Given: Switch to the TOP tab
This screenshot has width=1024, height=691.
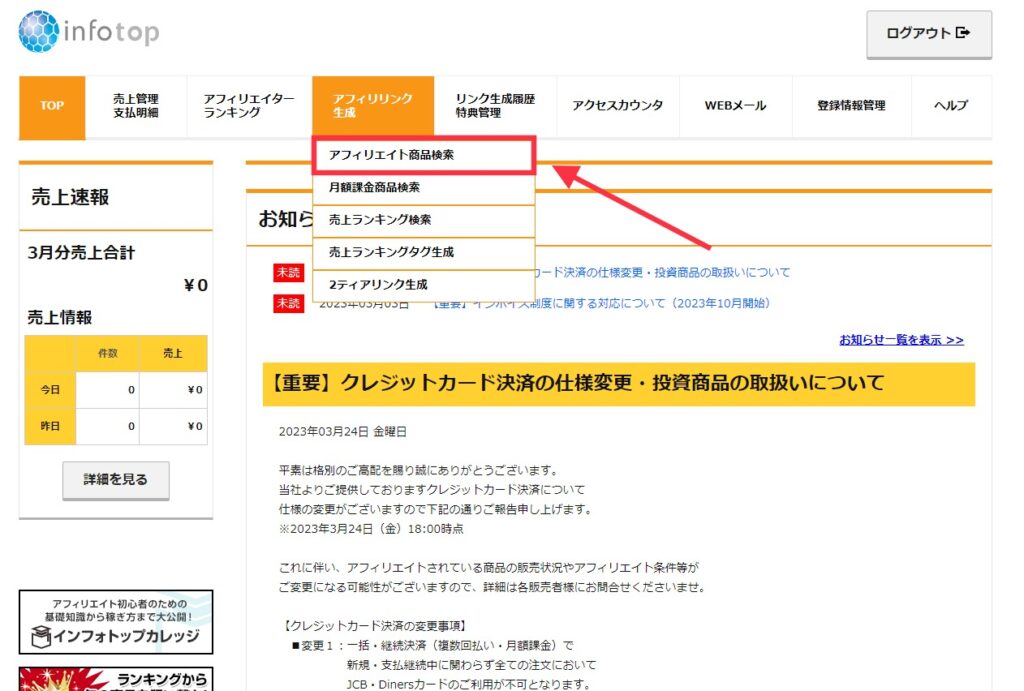Looking at the screenshot, I should click(51, 105).
